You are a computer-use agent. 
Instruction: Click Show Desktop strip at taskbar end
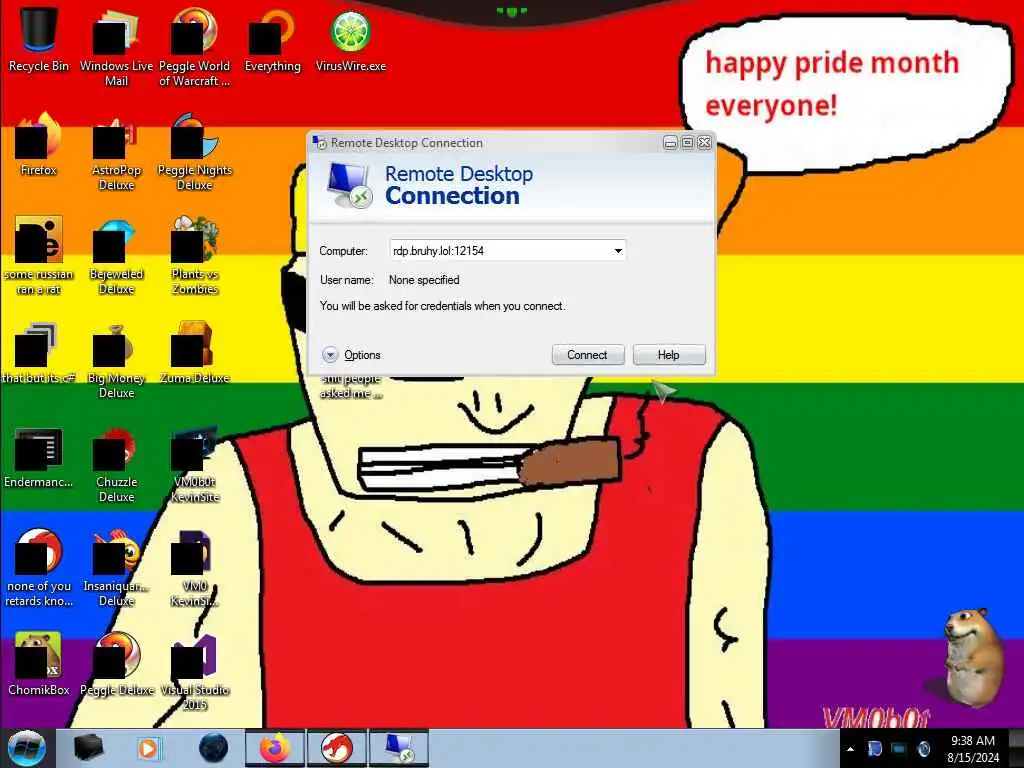point(1016,748)
